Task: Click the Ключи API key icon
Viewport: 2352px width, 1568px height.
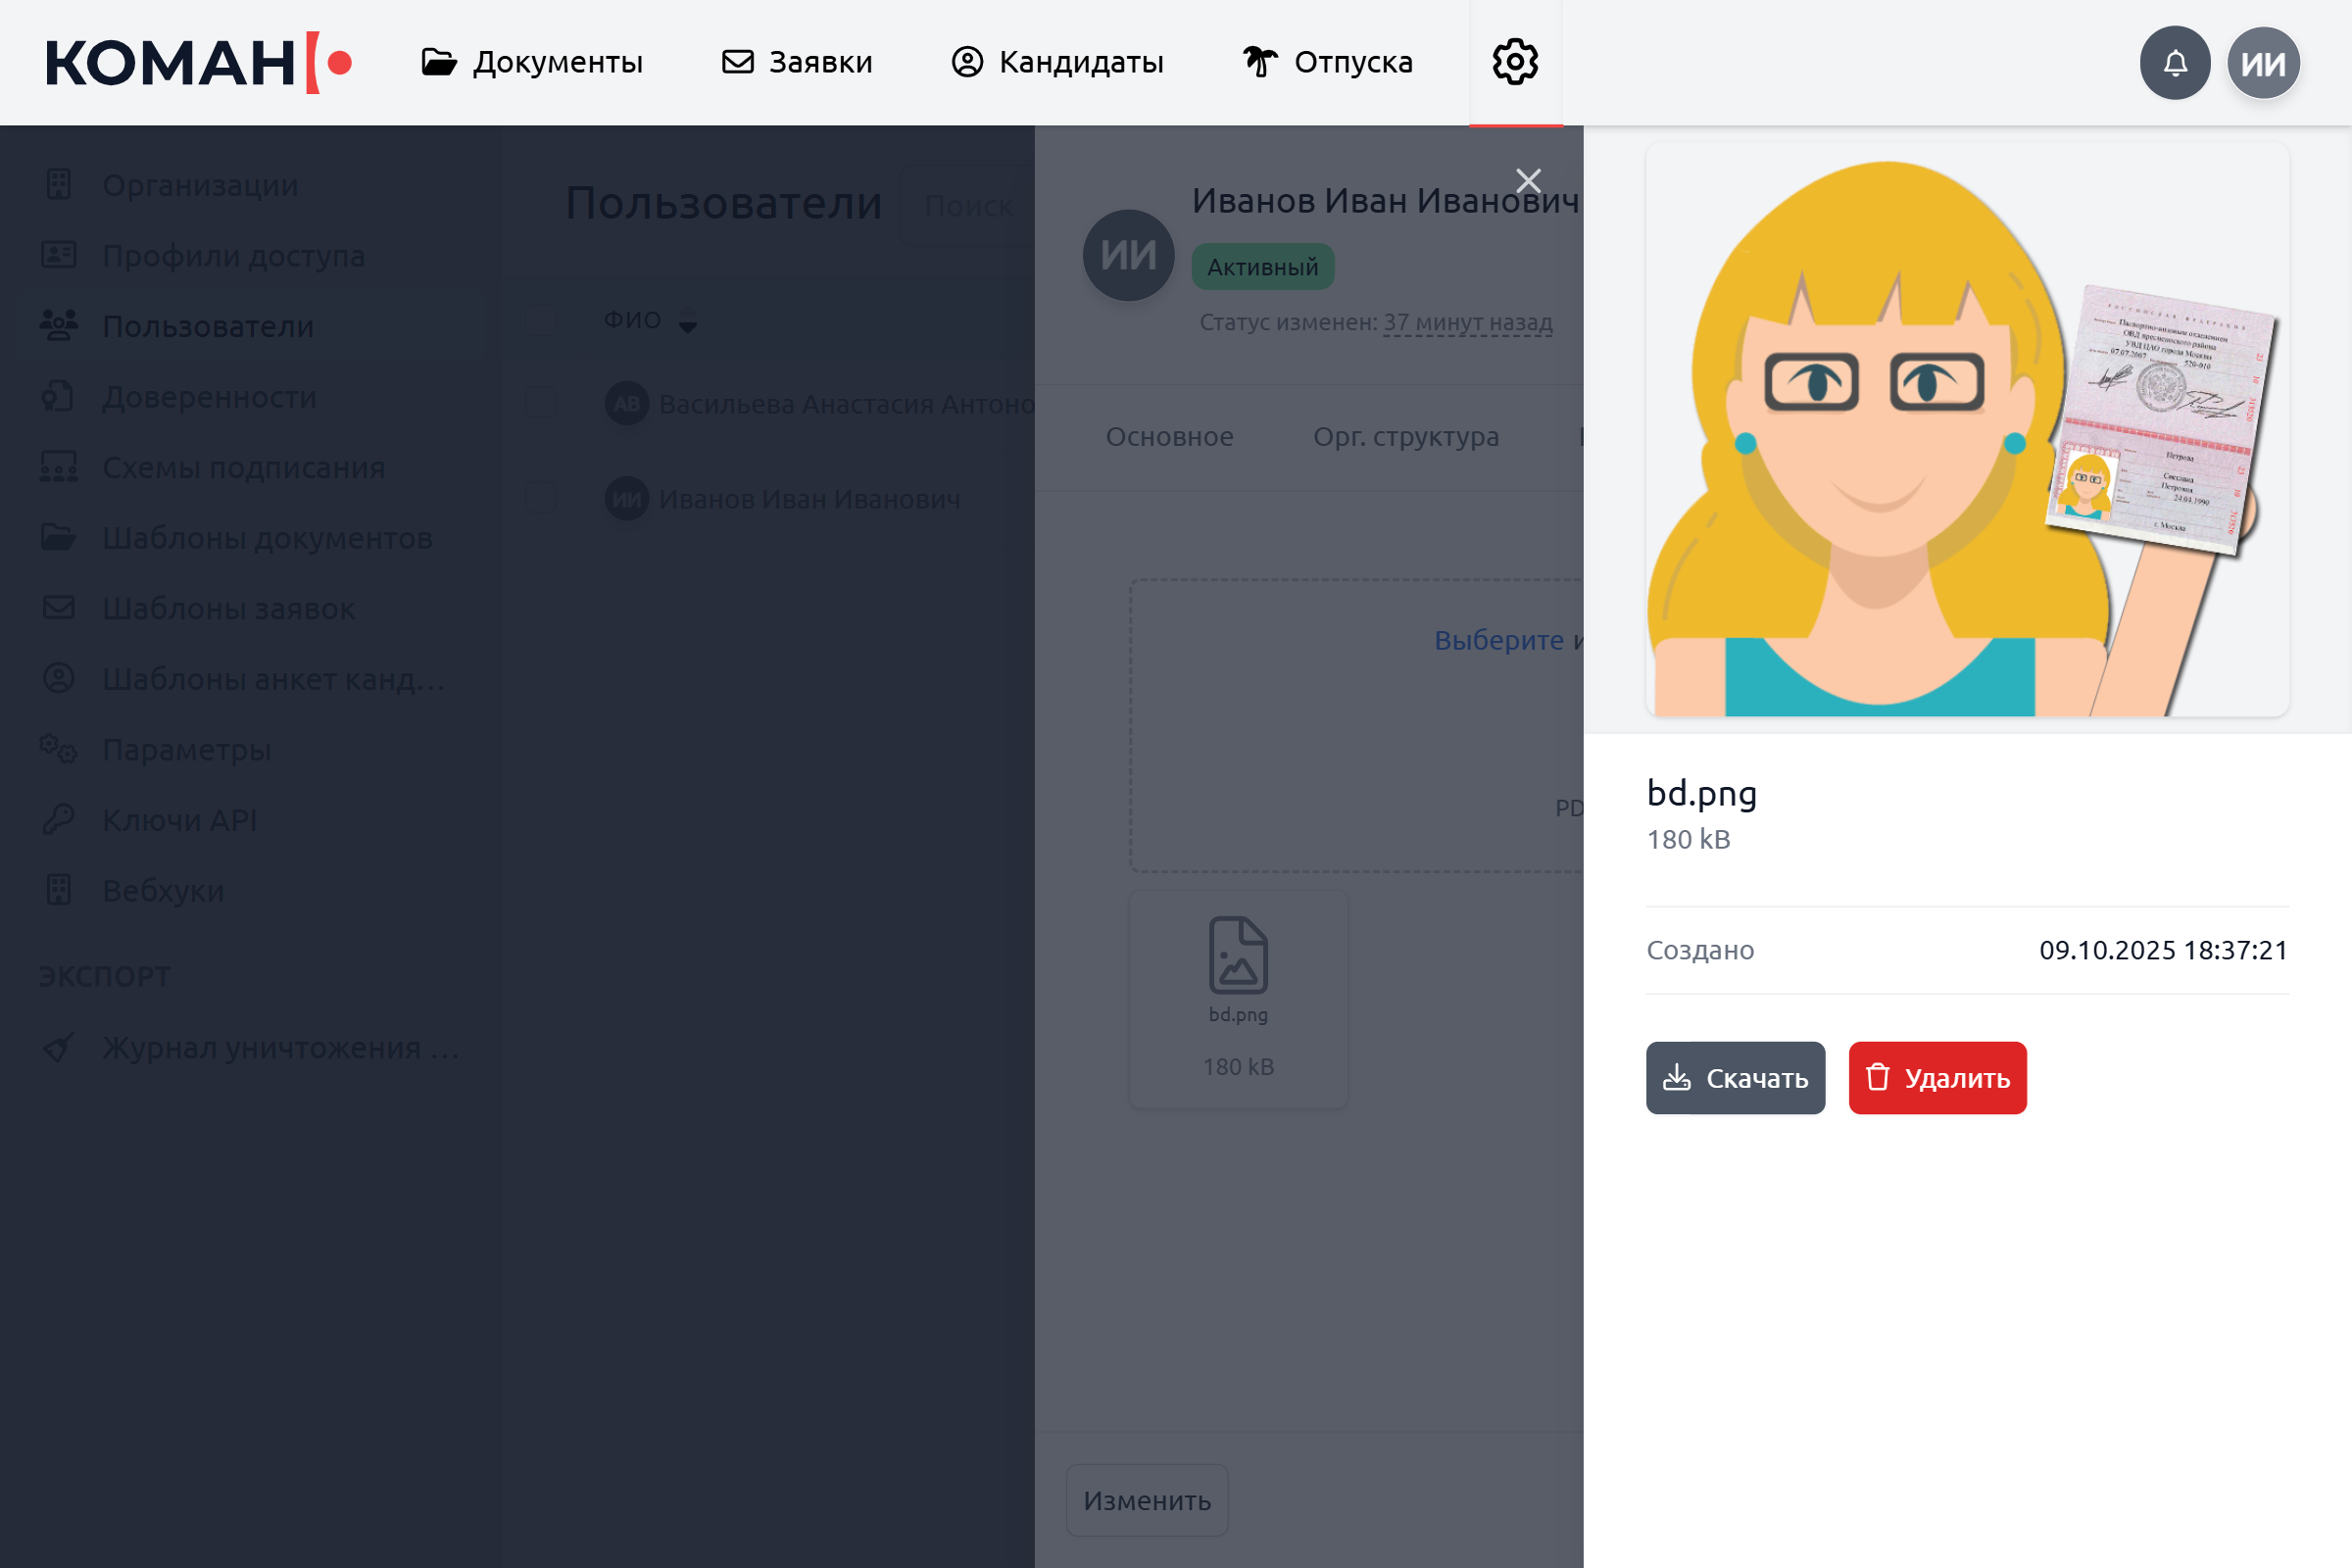Action: pyautogui.click(x=59, y=819)
